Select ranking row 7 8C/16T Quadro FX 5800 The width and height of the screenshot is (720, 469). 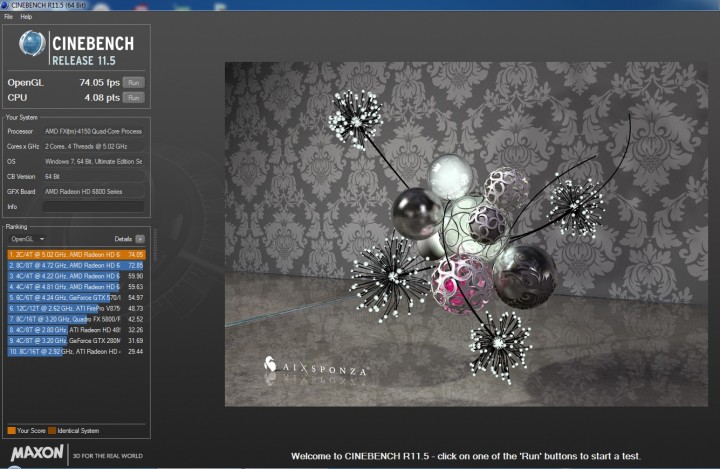(x=76, y=319)
